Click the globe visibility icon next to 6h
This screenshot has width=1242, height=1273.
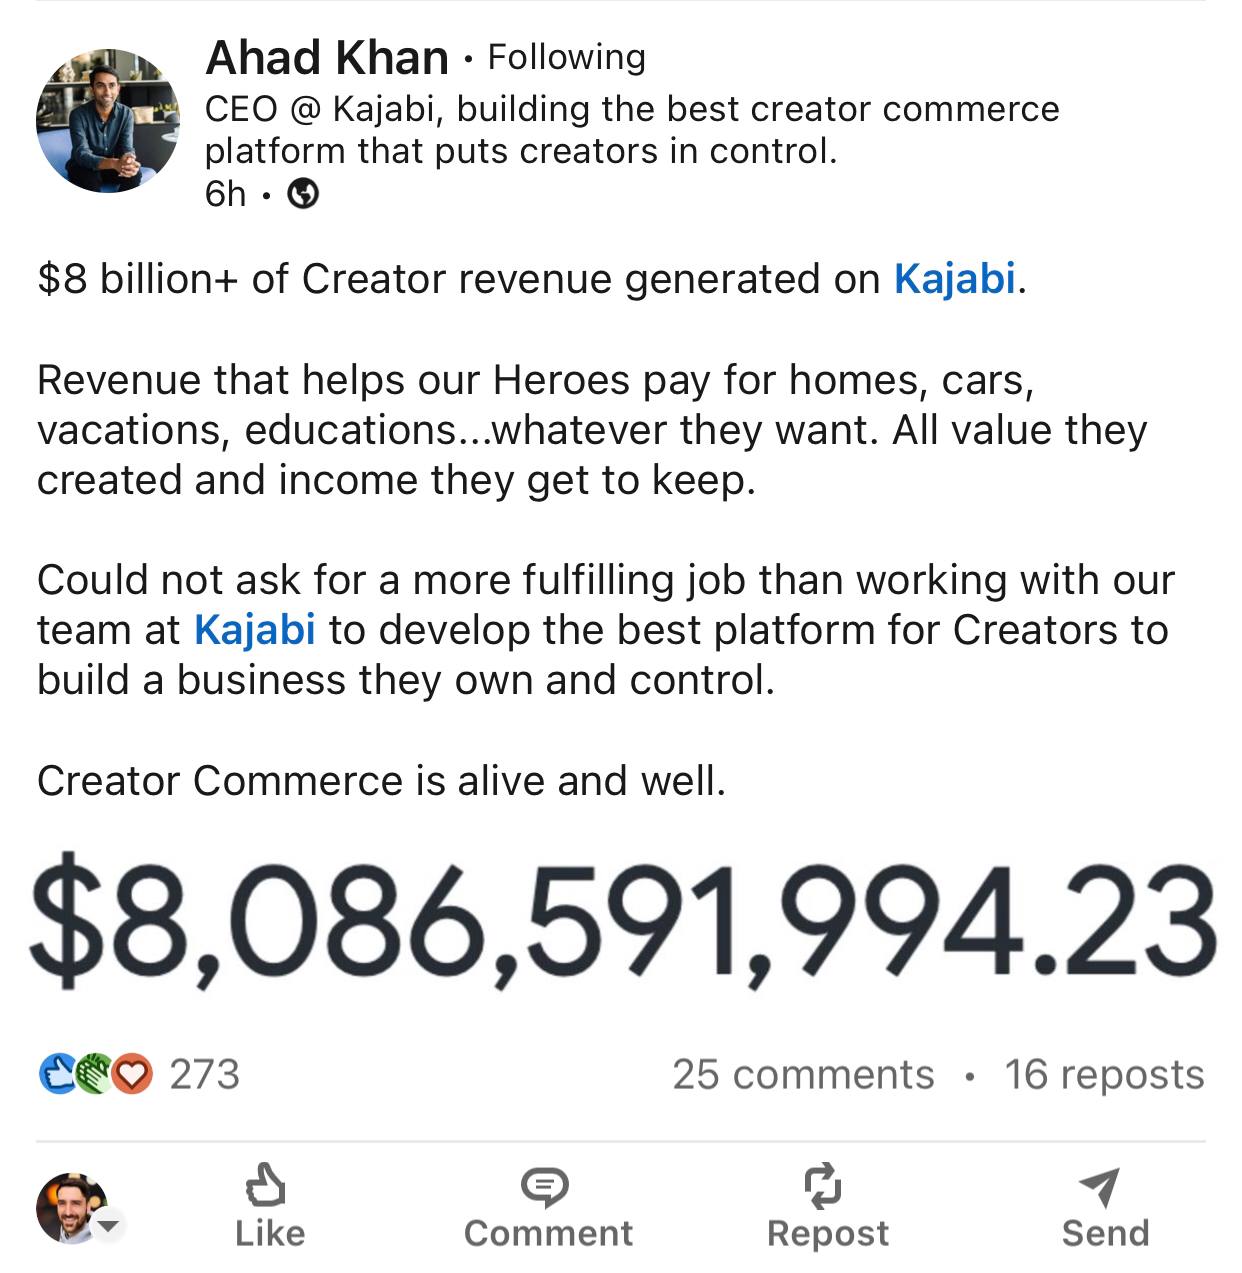pos(303,194)
